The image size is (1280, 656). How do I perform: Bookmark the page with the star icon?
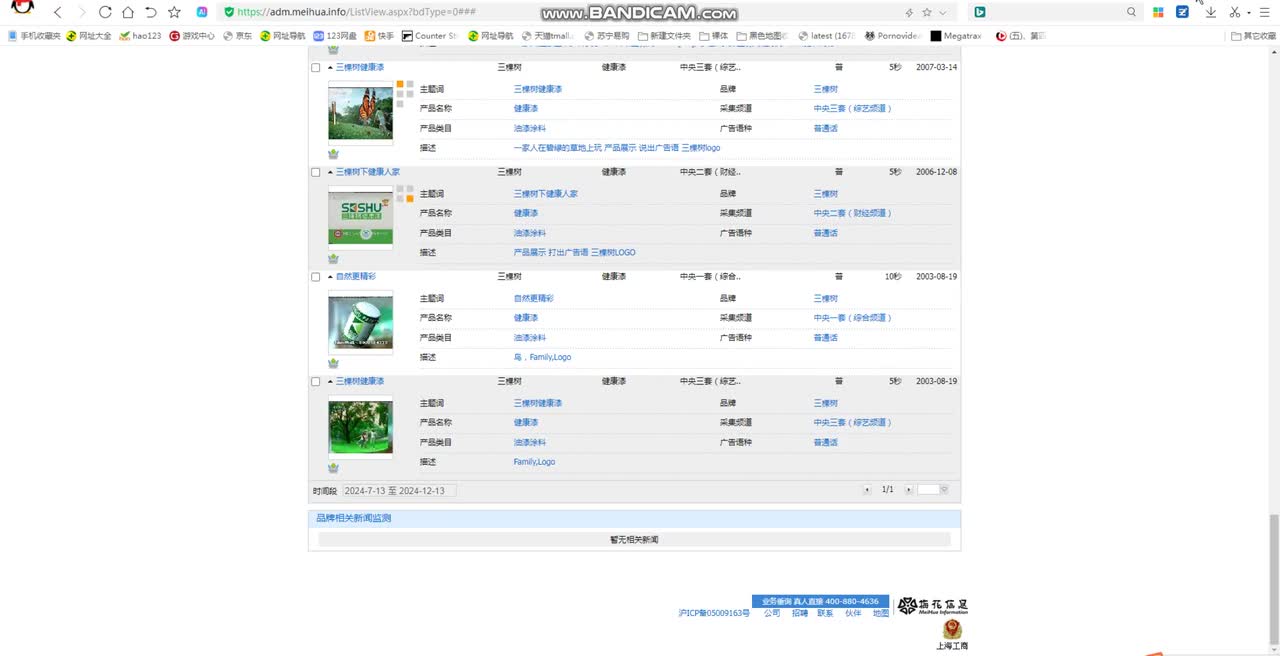(x=174, y=12)
